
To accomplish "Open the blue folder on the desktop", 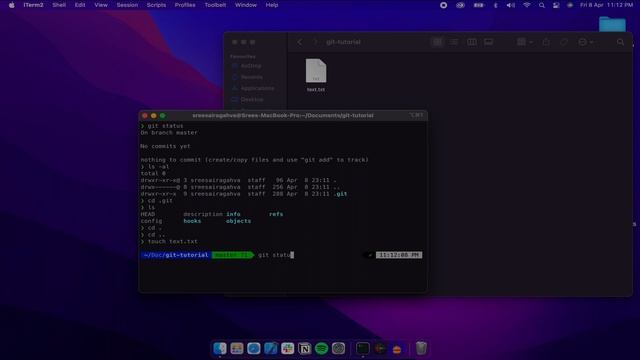I will (x=612, y=24).
